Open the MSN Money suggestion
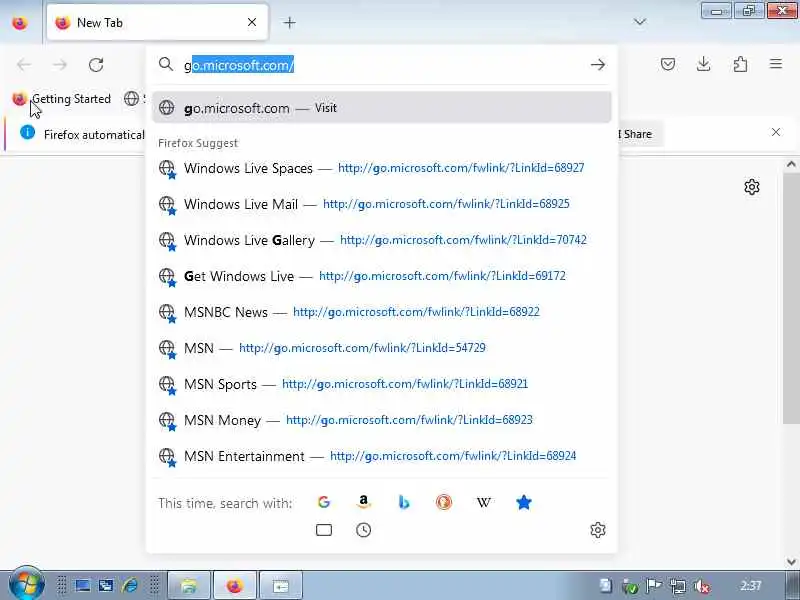The width and height of the screenshot is (800, 600). [382, 420]
